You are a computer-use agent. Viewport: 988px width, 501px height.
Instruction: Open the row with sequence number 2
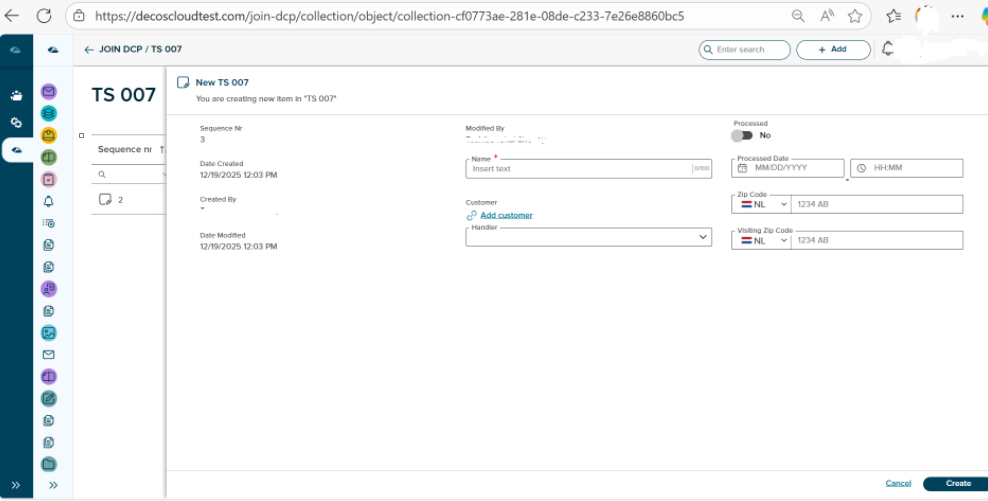tap(120, 200)
